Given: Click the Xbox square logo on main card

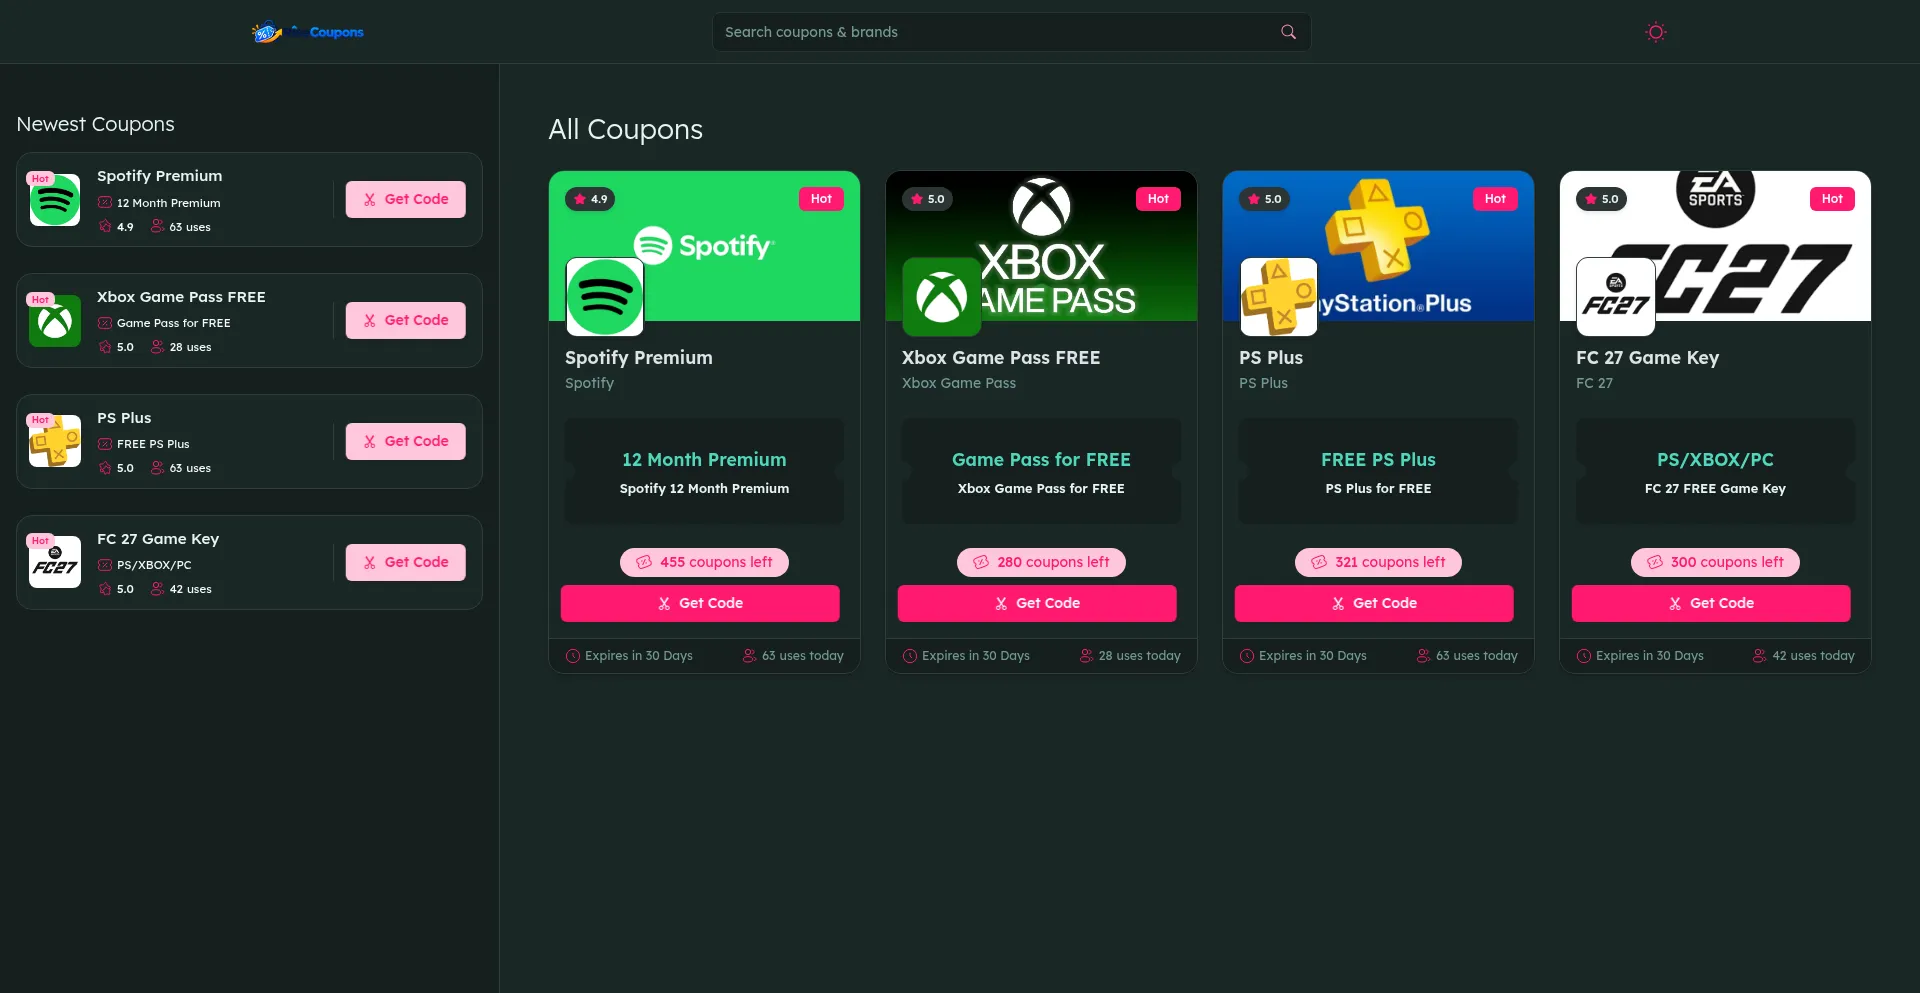Looking at the screenshot, I should (942, 297).
